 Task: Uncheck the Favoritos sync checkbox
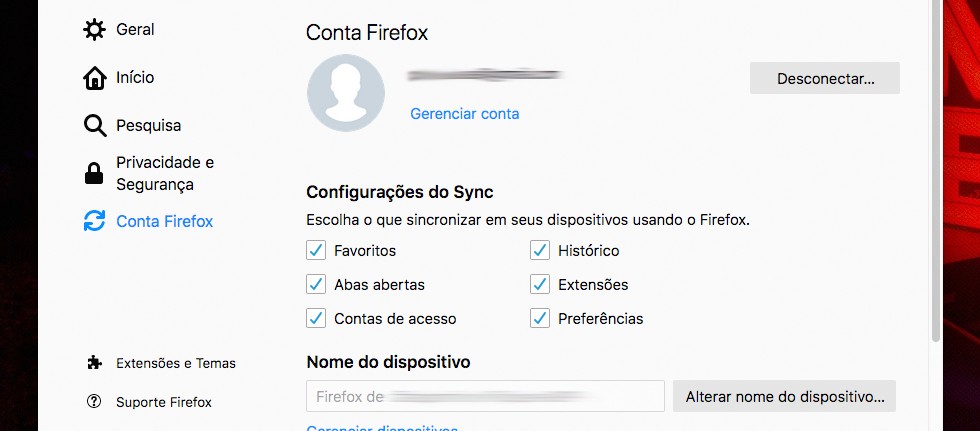tap(316, 250)
